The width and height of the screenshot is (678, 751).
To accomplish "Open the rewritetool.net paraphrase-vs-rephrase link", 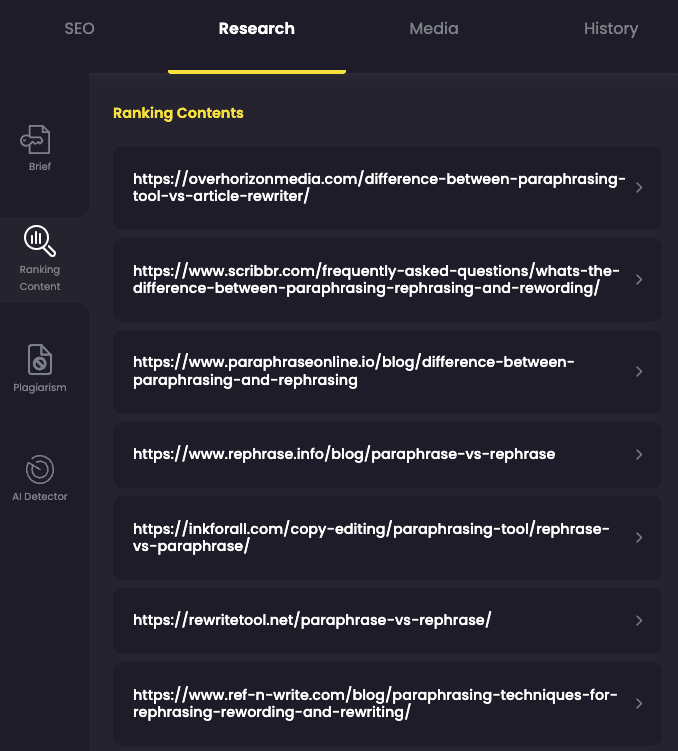I will point(312,620).
